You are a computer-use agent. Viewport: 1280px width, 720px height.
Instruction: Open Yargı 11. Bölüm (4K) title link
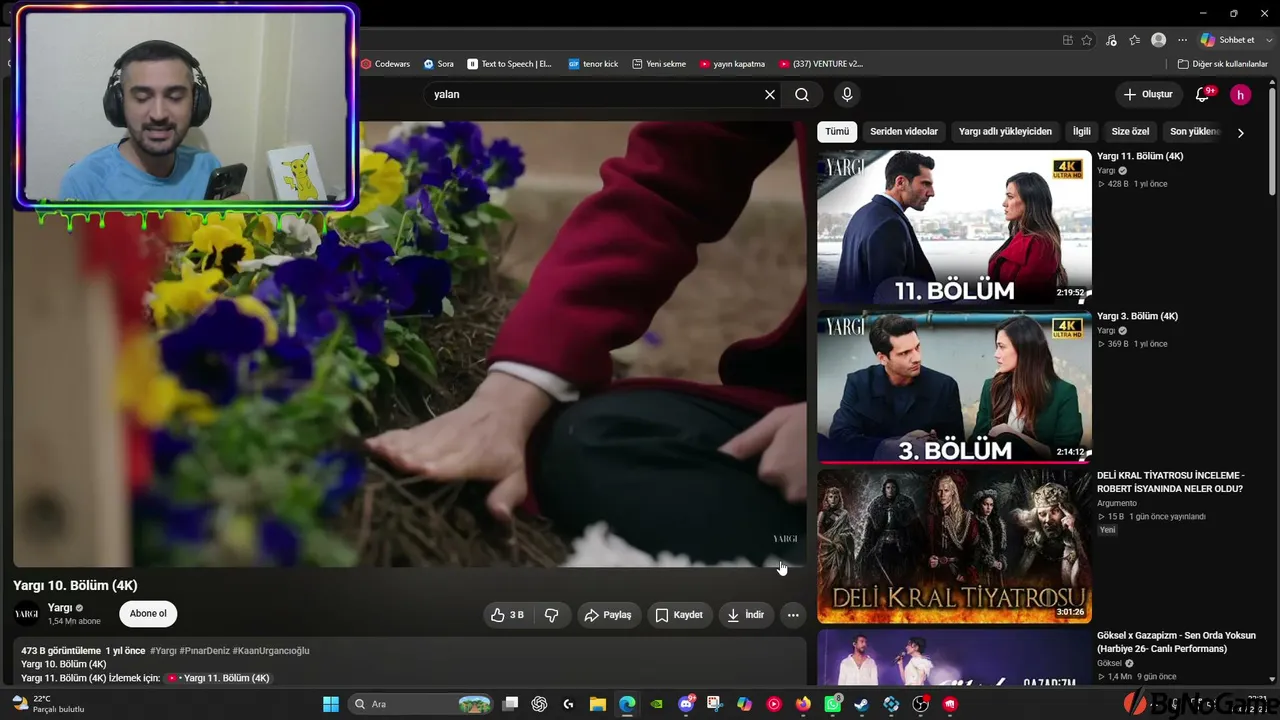[x=1140, y=157]
